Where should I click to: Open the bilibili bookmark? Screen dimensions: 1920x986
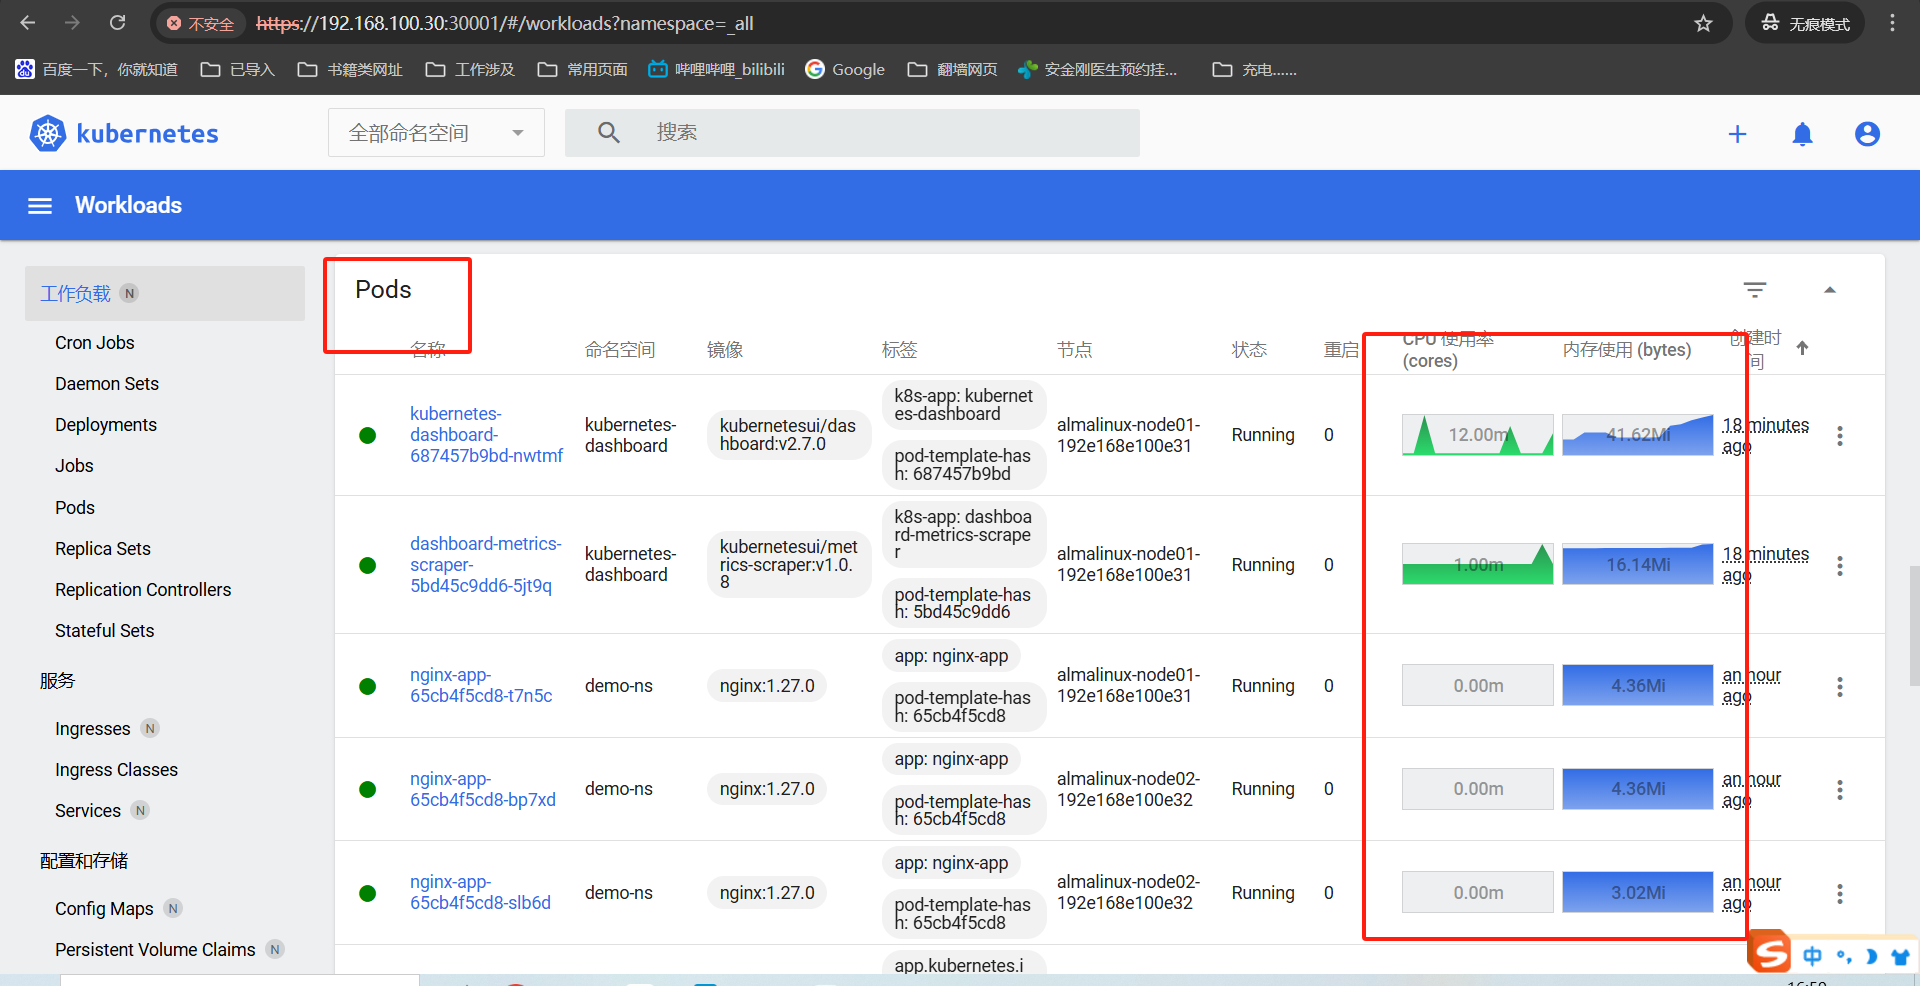tap(716, 69)
